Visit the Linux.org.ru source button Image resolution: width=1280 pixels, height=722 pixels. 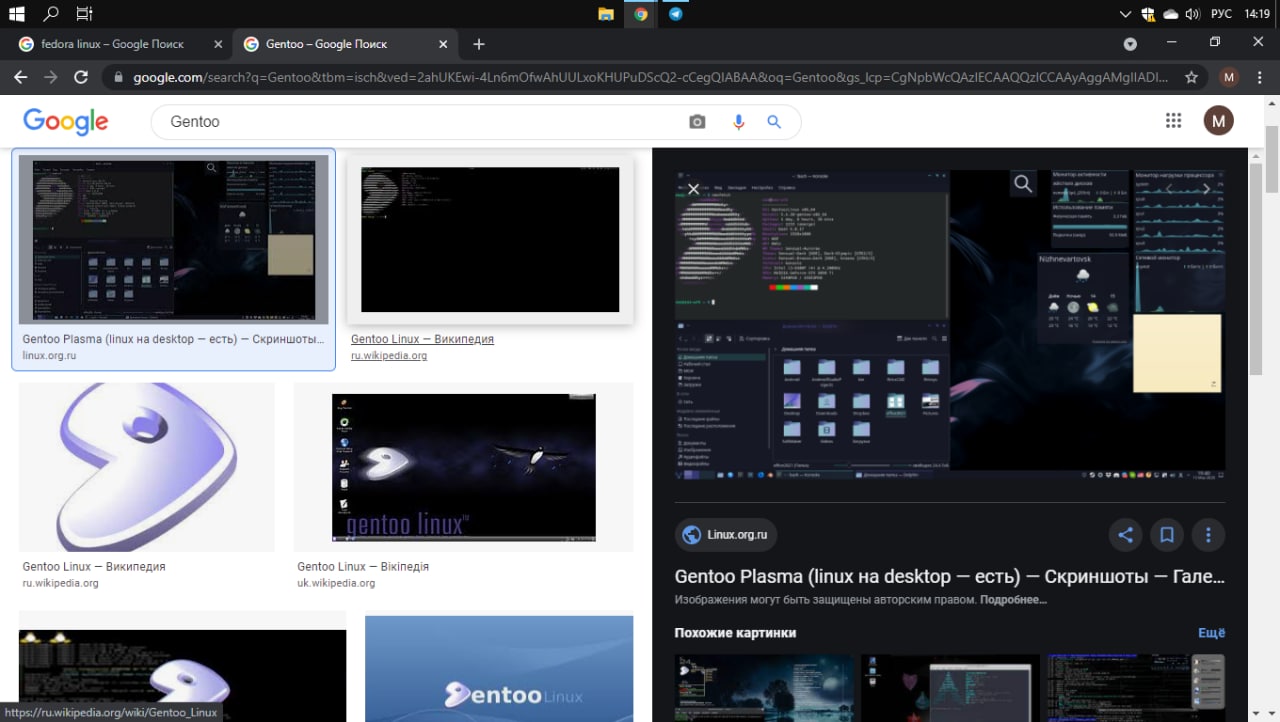point(726,535)
